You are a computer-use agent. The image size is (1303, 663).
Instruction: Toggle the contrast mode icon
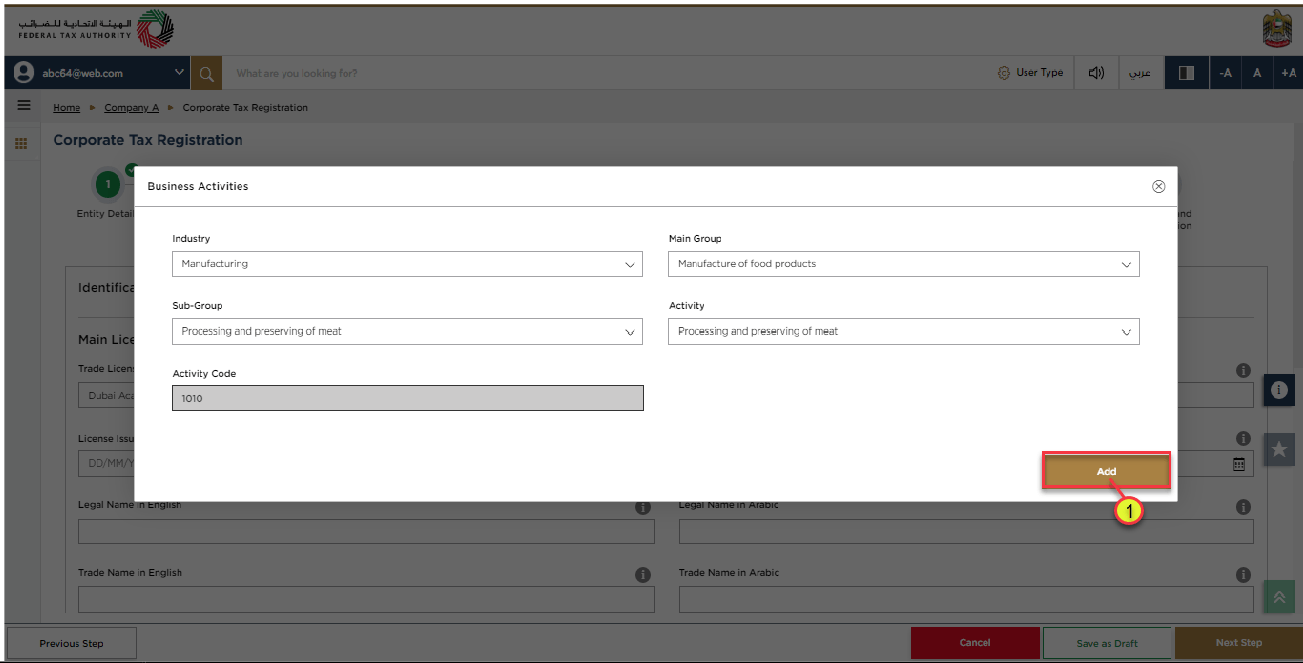[x=1187, y=73]
